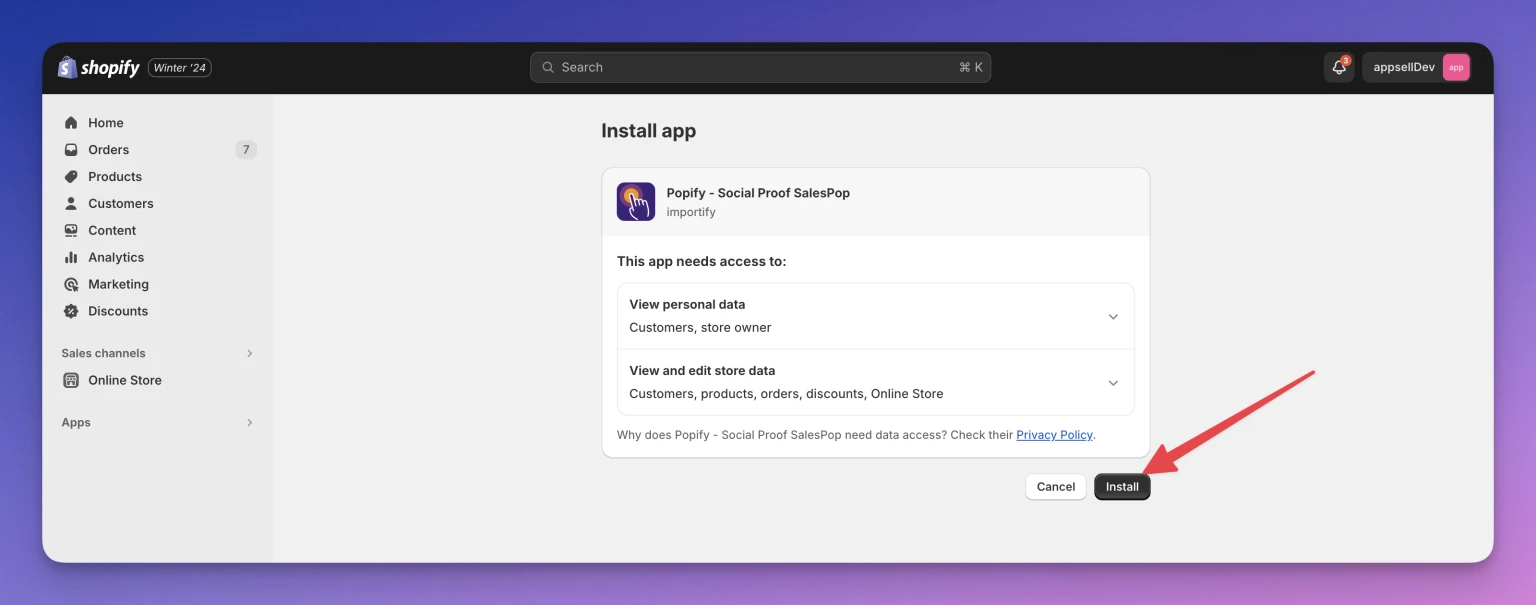Screen dimensions: 1536x605
Task: Click Popify - Social Proof SalesPop title
Action: point(758,193)
